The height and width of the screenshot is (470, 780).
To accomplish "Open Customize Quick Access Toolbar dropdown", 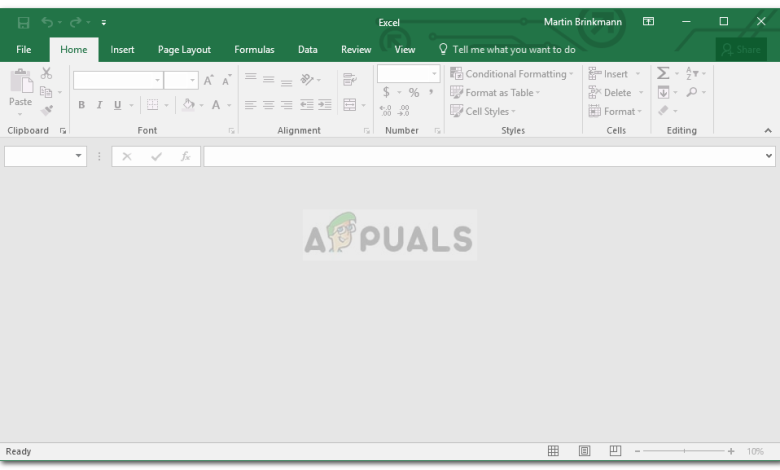I will click(x=103, y=22).
